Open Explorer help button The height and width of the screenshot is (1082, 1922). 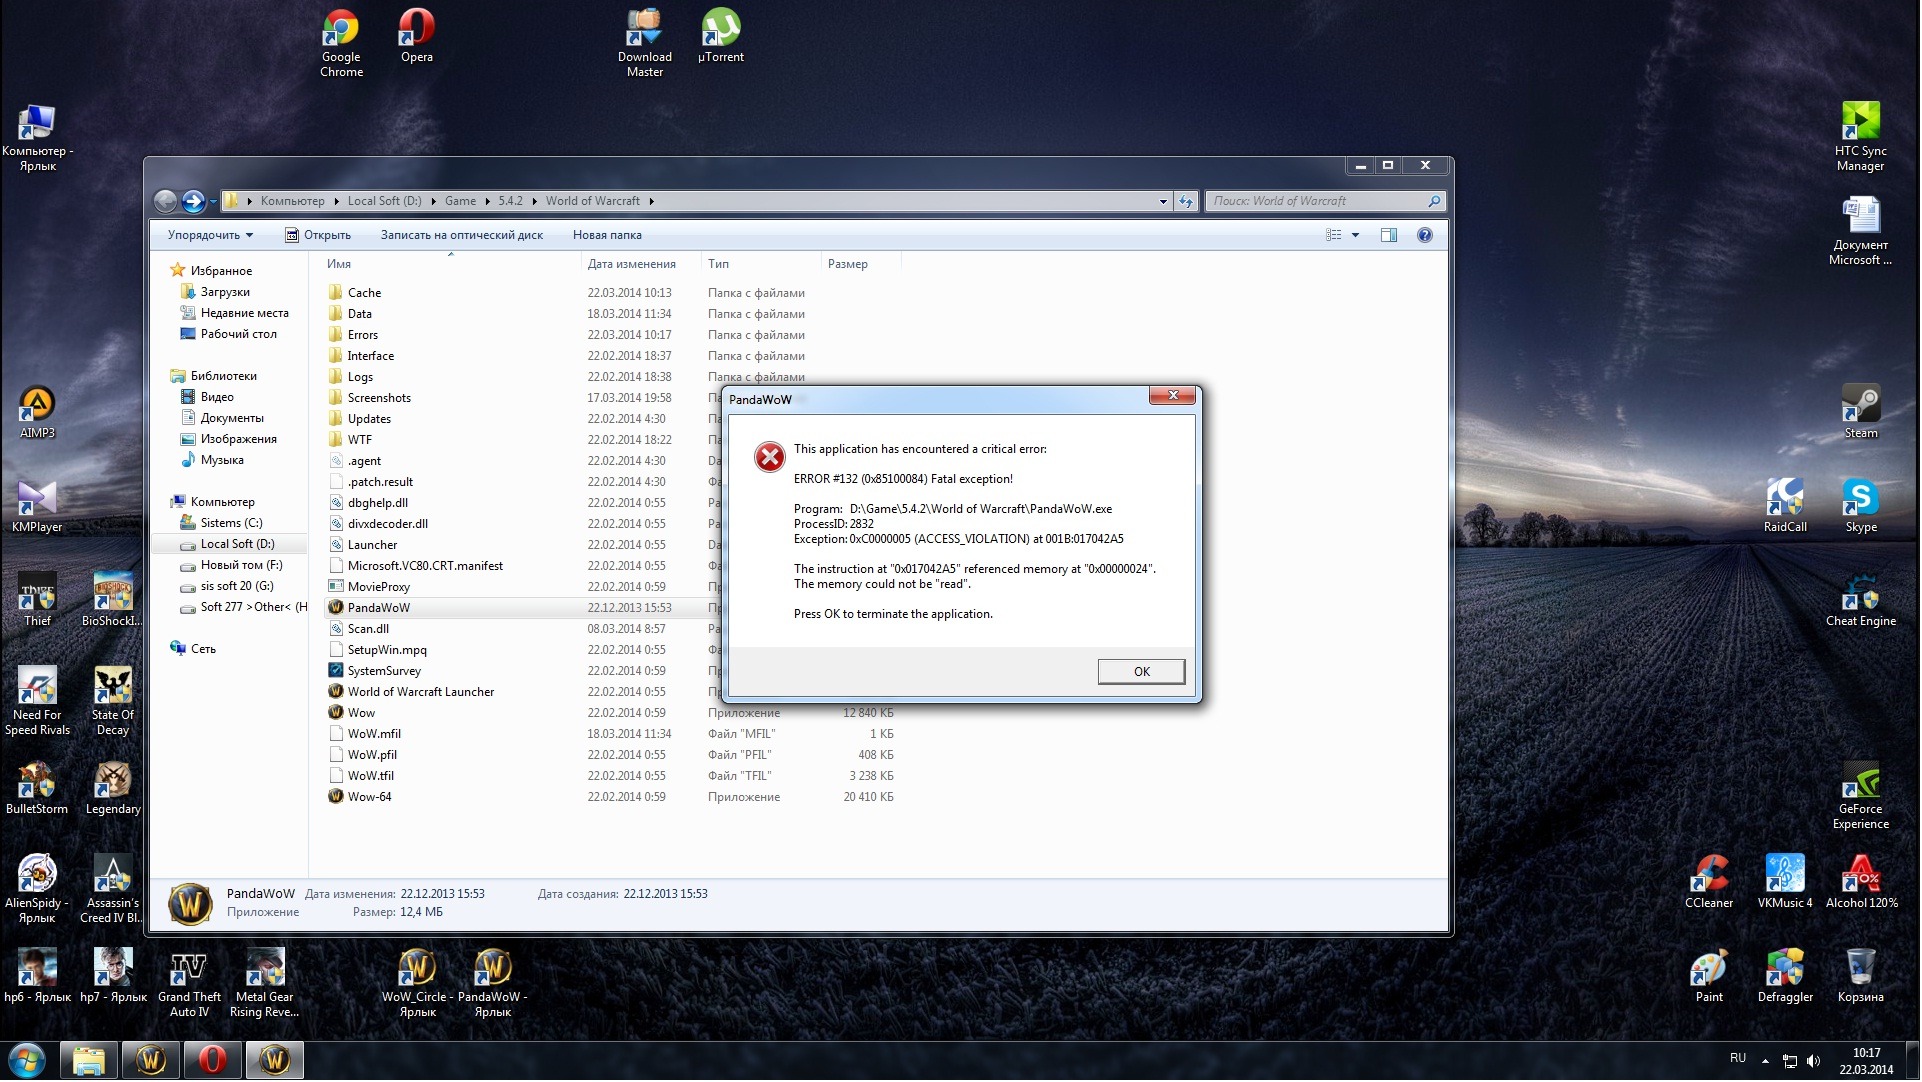click(x=1425, y=235)
